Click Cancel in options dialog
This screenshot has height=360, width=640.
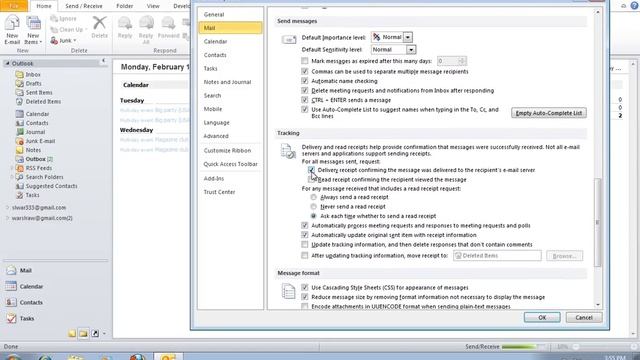point(584,317)
